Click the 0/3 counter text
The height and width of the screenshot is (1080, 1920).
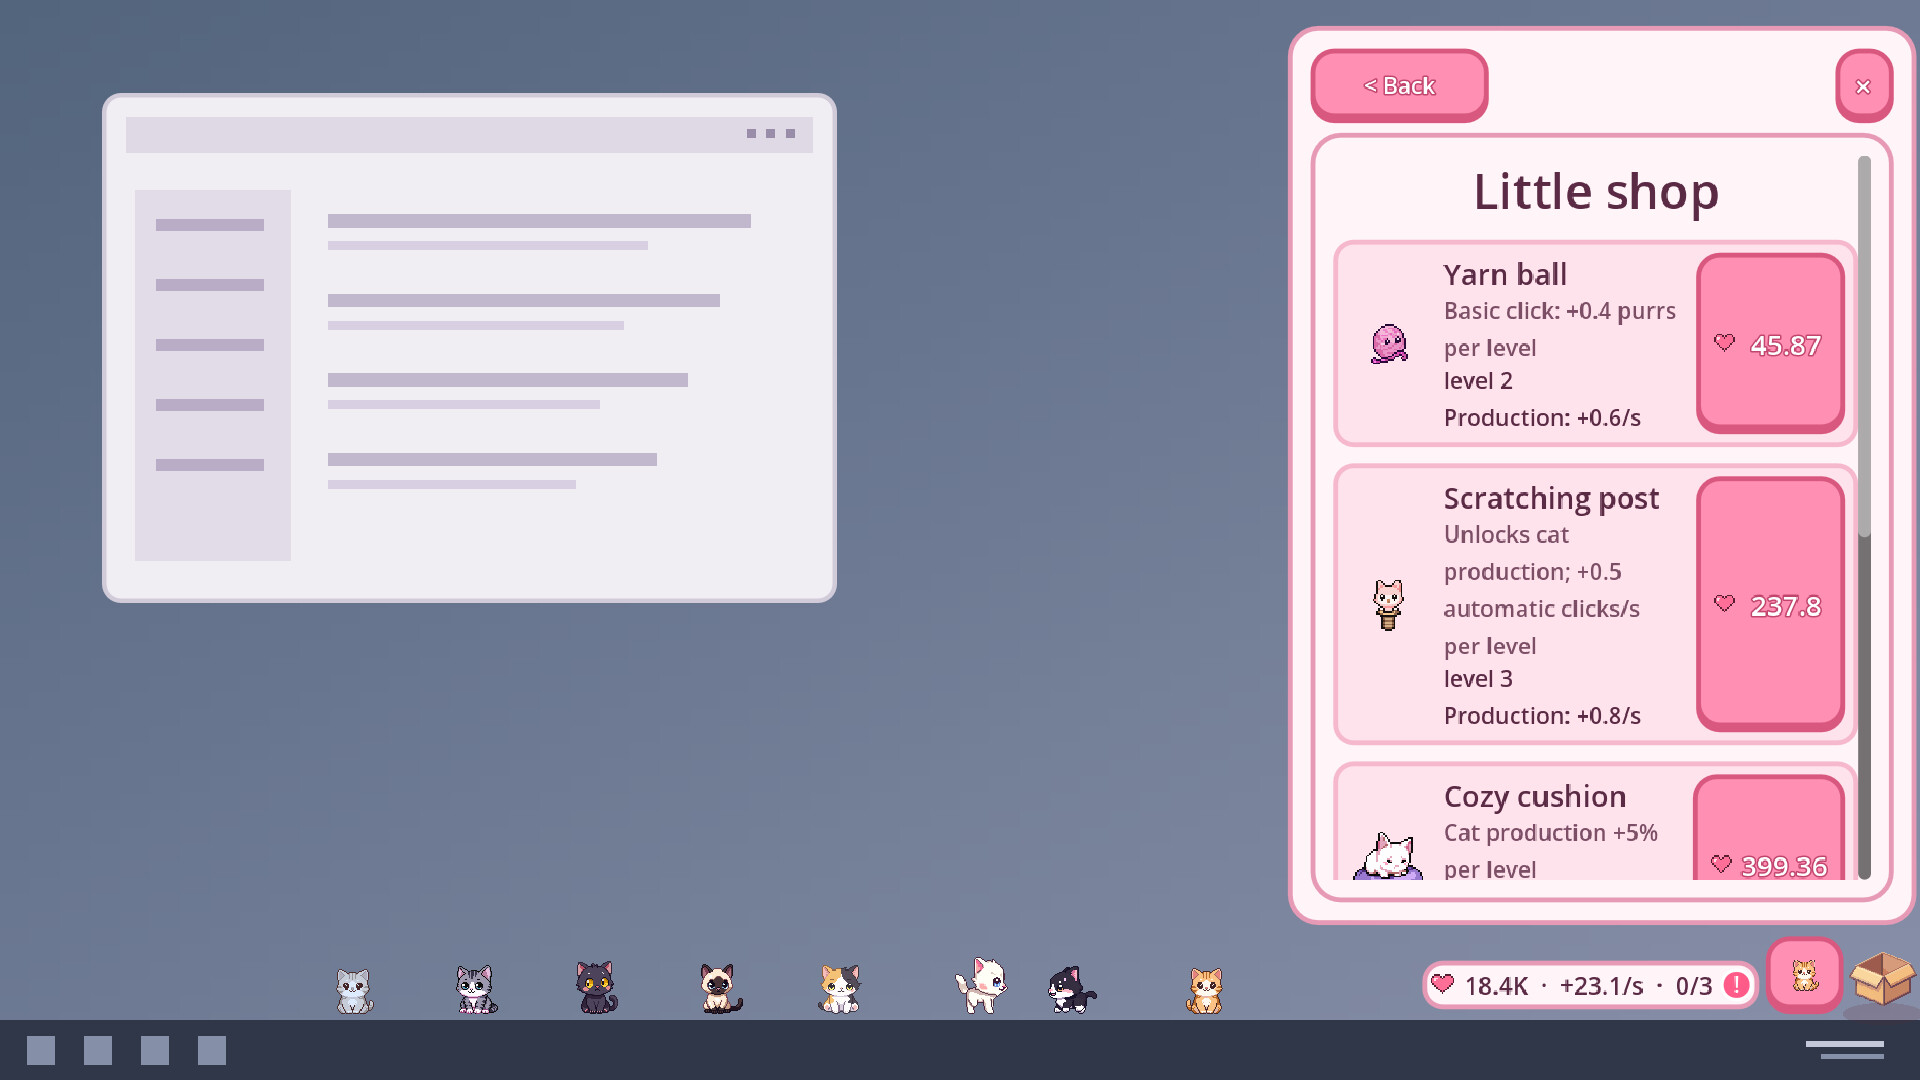[x=1694, y=986]
